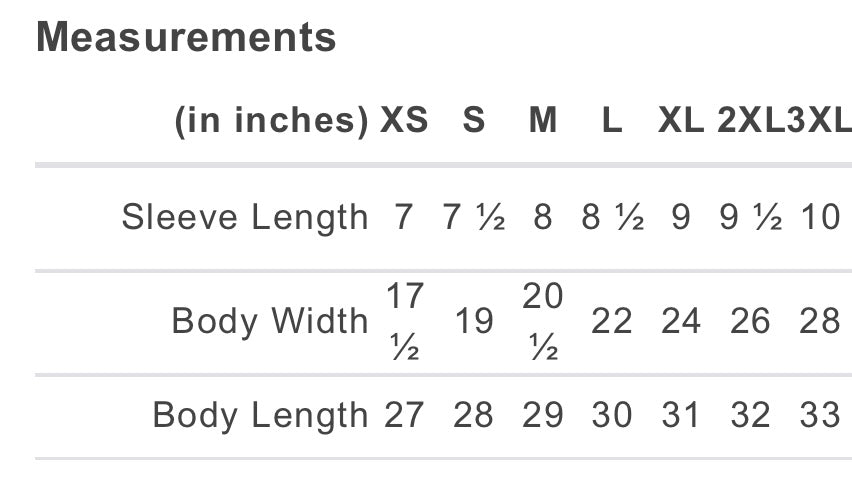Screen dimensions: 852x503
Task: Select the Body Length row label
Action: (x=260, y=415)
